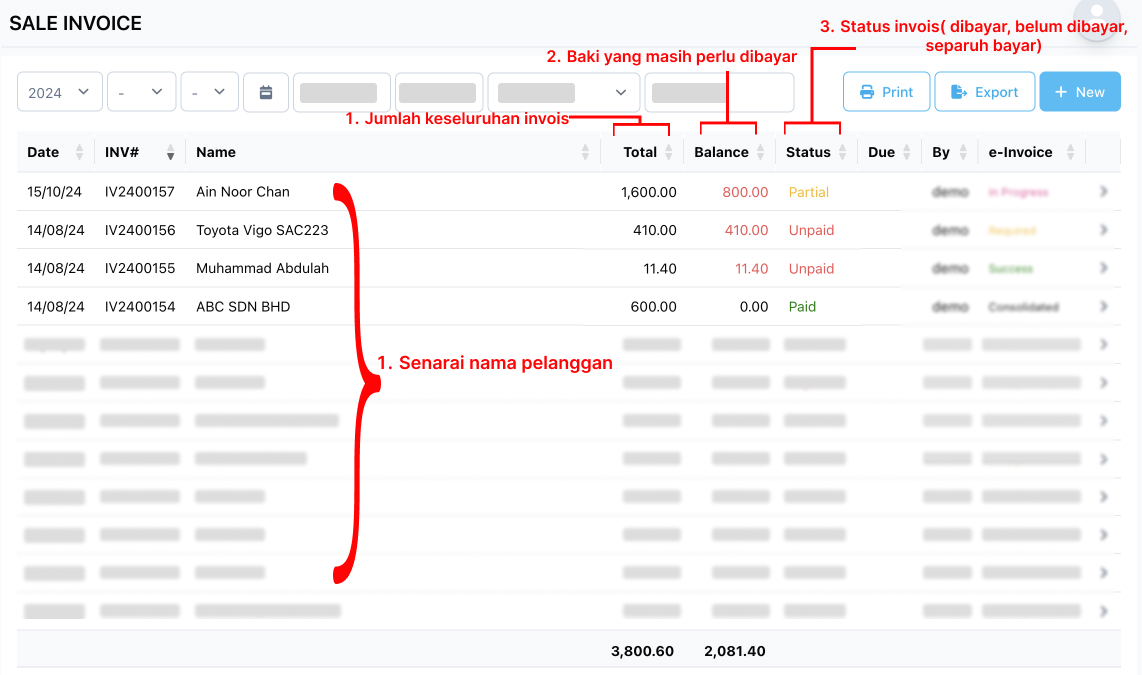Click customer Toyota Vigo SAC223
Screen dimensions: 1142x675
click(x=262, y=230)
